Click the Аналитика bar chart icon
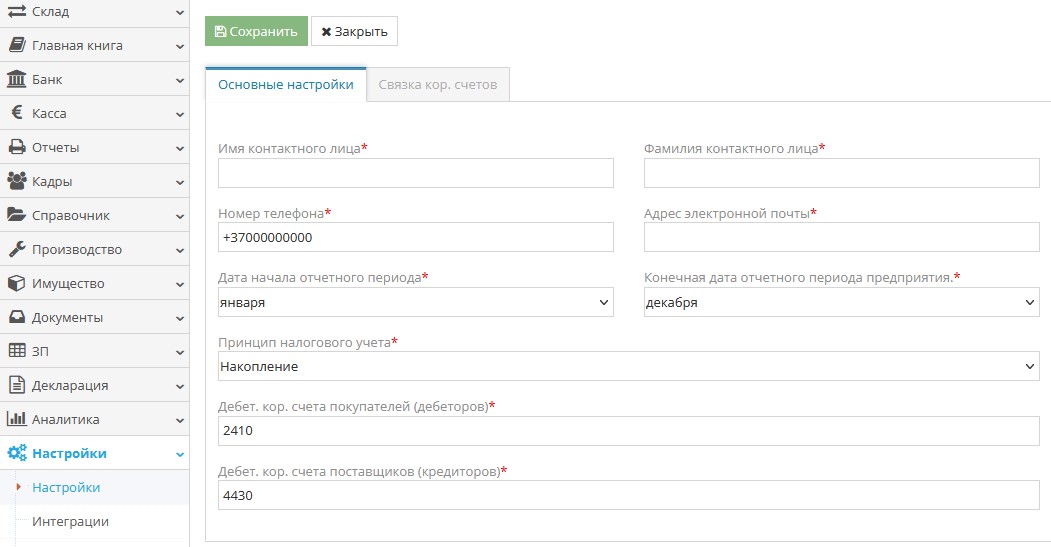 tap(16, 419)
